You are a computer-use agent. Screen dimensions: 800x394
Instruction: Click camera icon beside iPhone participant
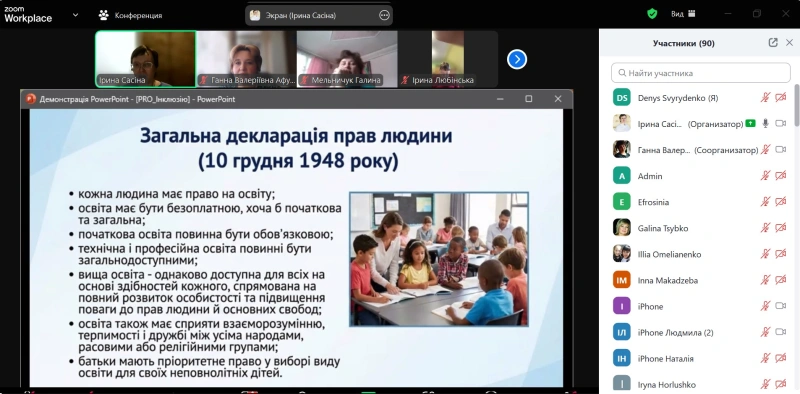[780, 306]
